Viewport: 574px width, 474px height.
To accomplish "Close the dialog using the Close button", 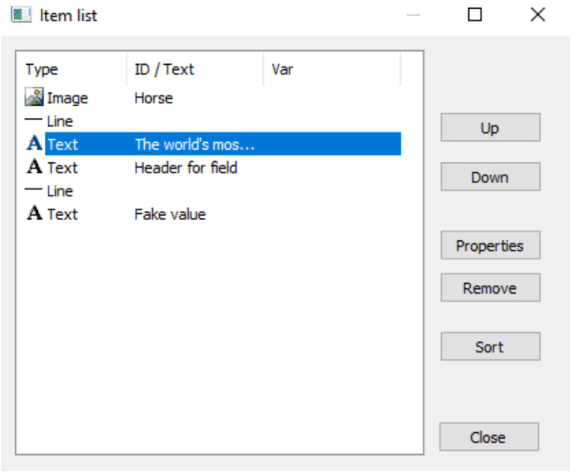I will tap(489, 437).
